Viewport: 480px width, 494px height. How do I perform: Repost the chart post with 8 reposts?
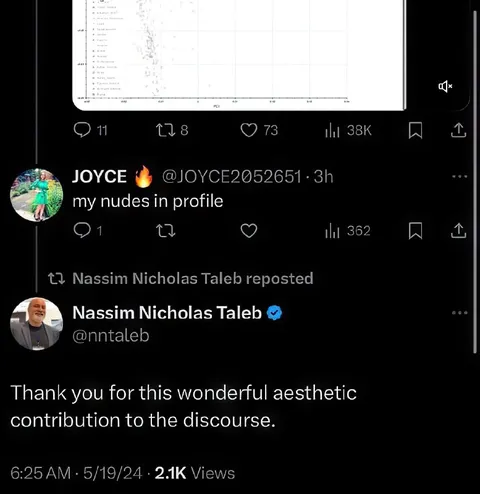click(172, 130)
